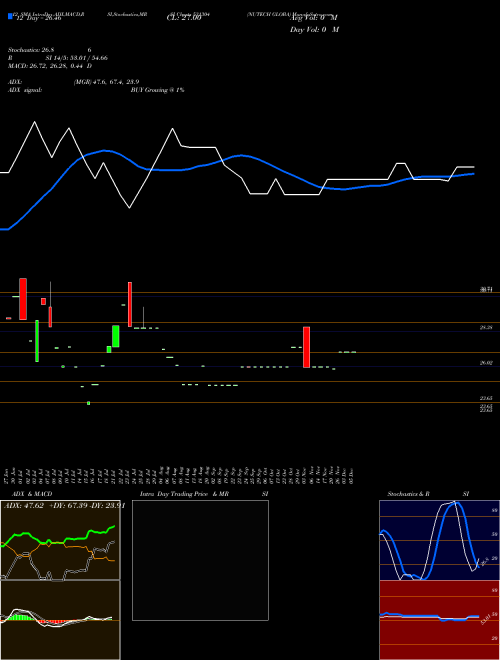
Task: Select the '28.28' price level label
Action: click(486, 327)
